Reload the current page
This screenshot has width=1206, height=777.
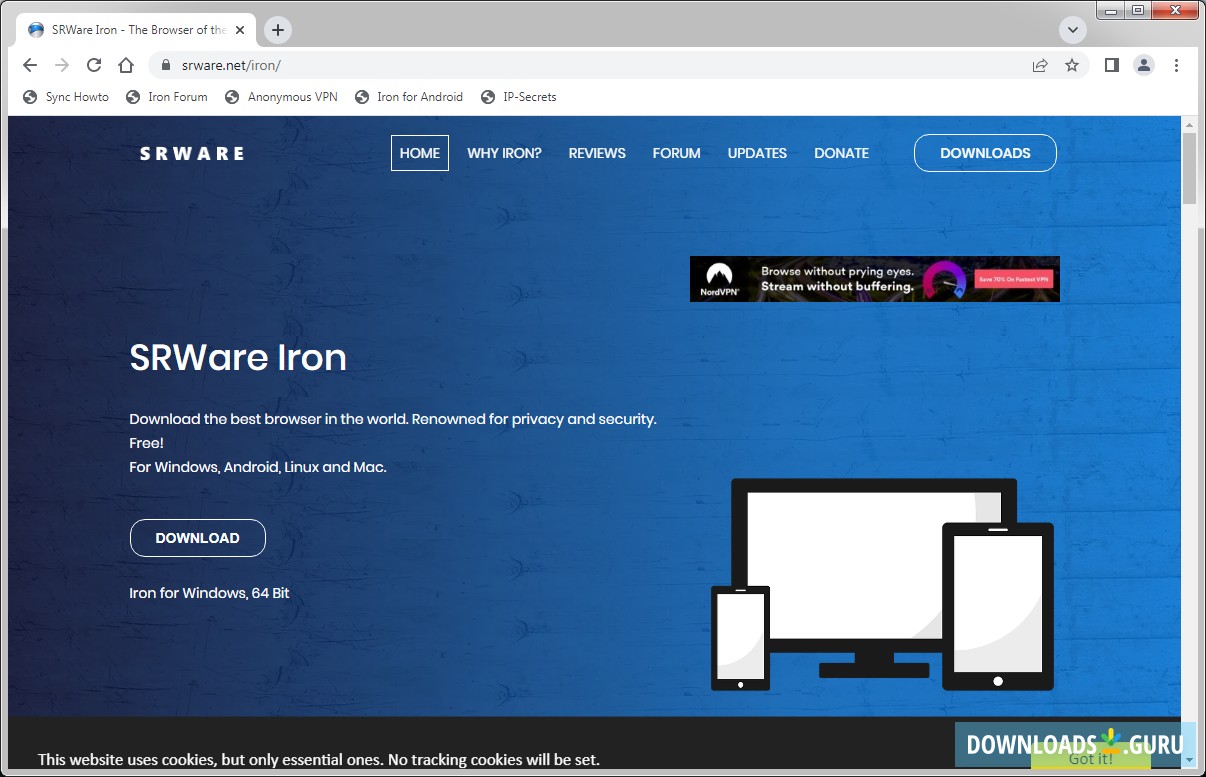(94, 65)
